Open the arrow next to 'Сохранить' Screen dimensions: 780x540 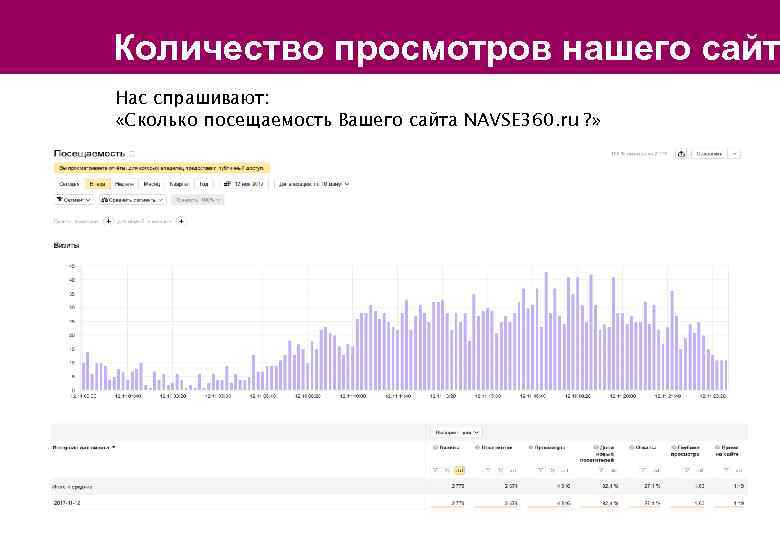coord(735,154)
